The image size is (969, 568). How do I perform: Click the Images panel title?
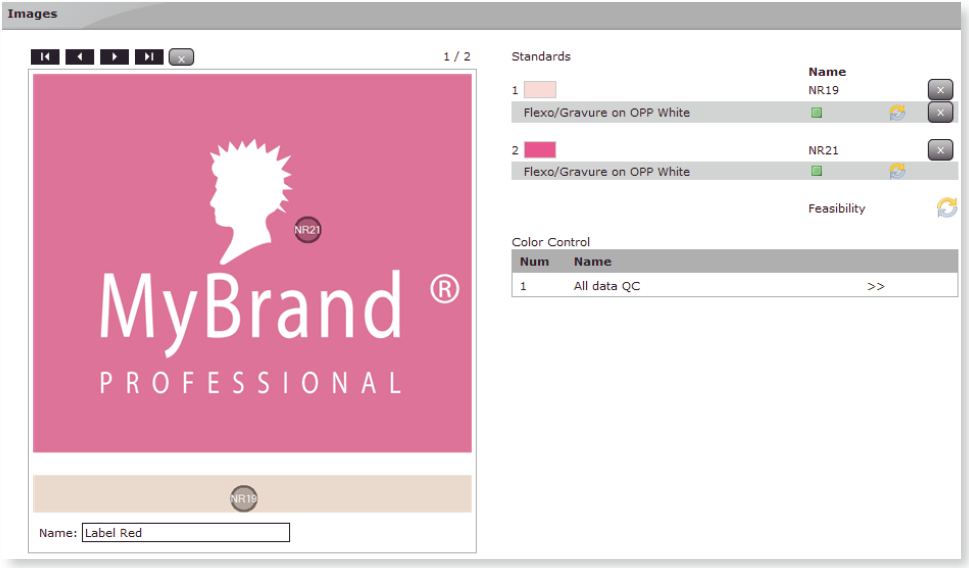click(32, 14)
